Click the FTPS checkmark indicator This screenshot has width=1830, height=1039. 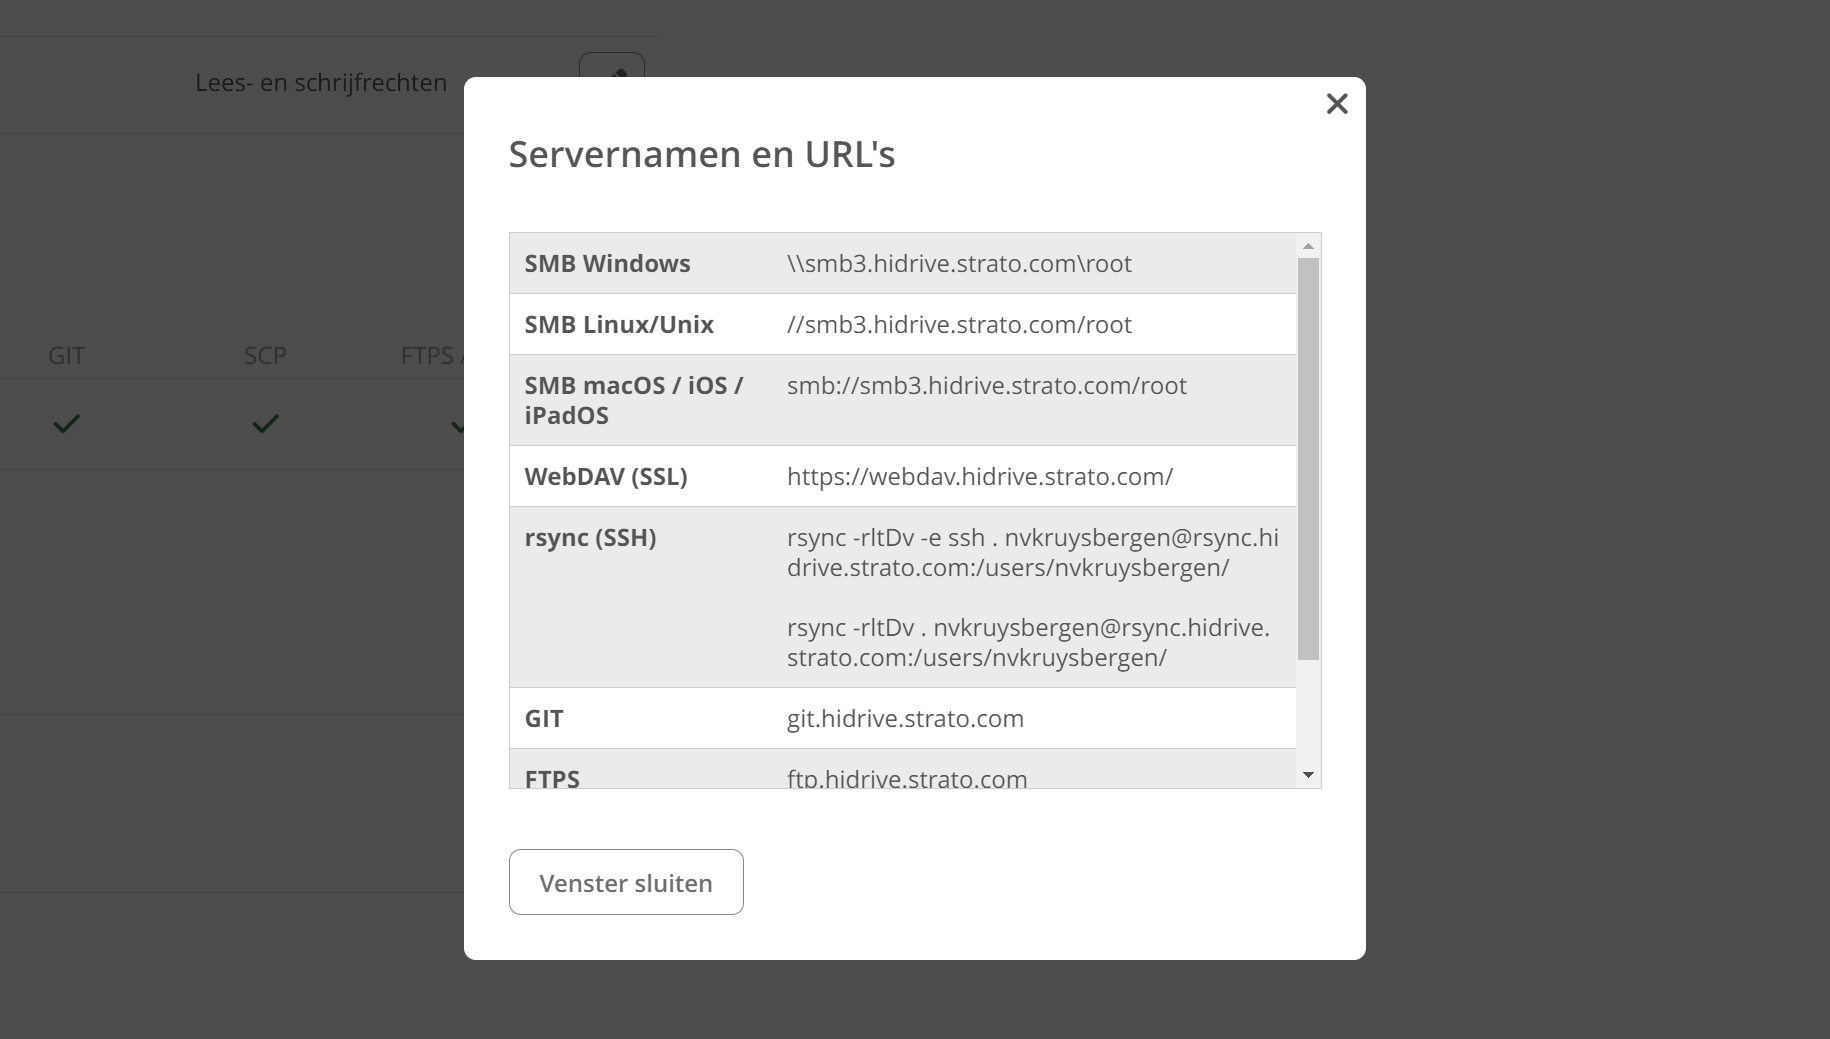pos(459,424)
